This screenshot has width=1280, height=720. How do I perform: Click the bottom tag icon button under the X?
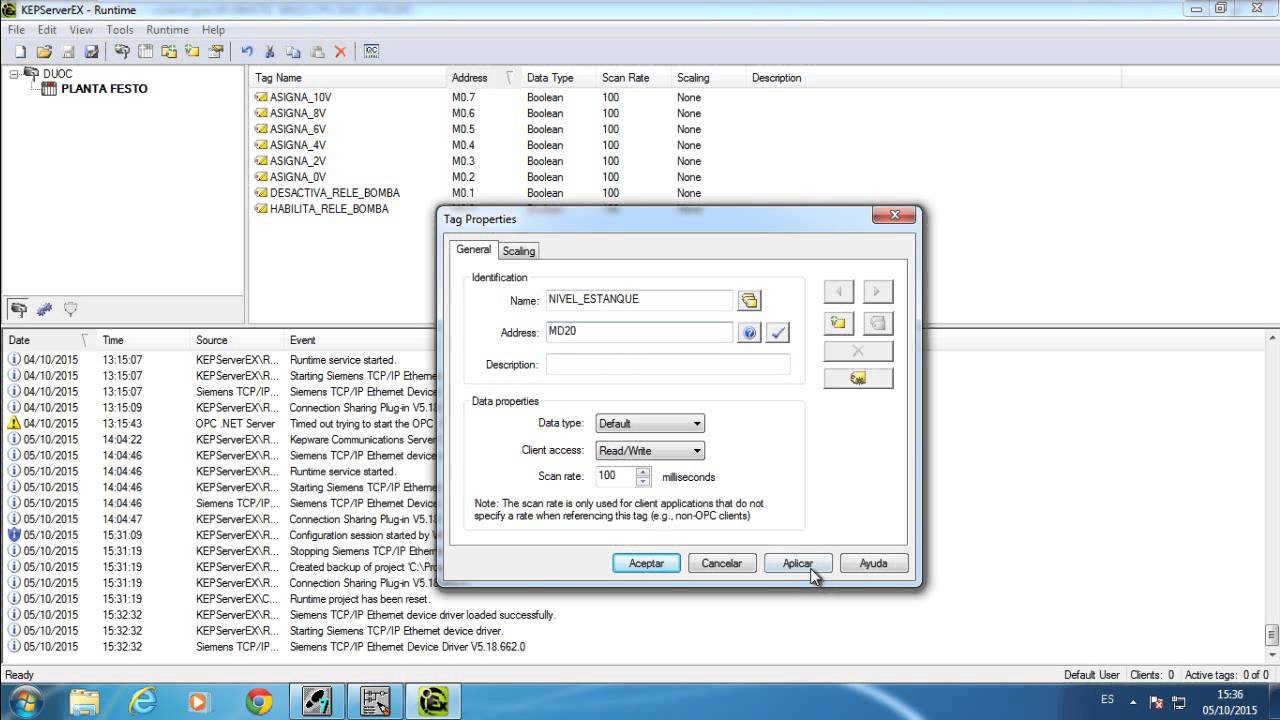pos(858,378)
